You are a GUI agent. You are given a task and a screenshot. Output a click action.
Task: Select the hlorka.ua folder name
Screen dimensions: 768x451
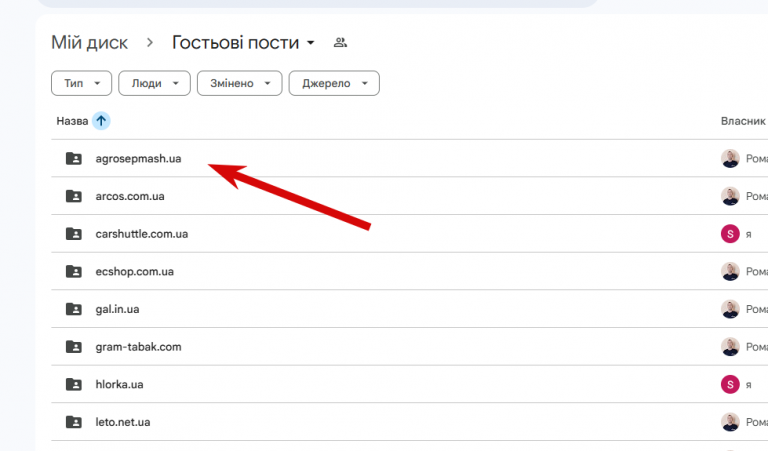[x=119, y=384]
